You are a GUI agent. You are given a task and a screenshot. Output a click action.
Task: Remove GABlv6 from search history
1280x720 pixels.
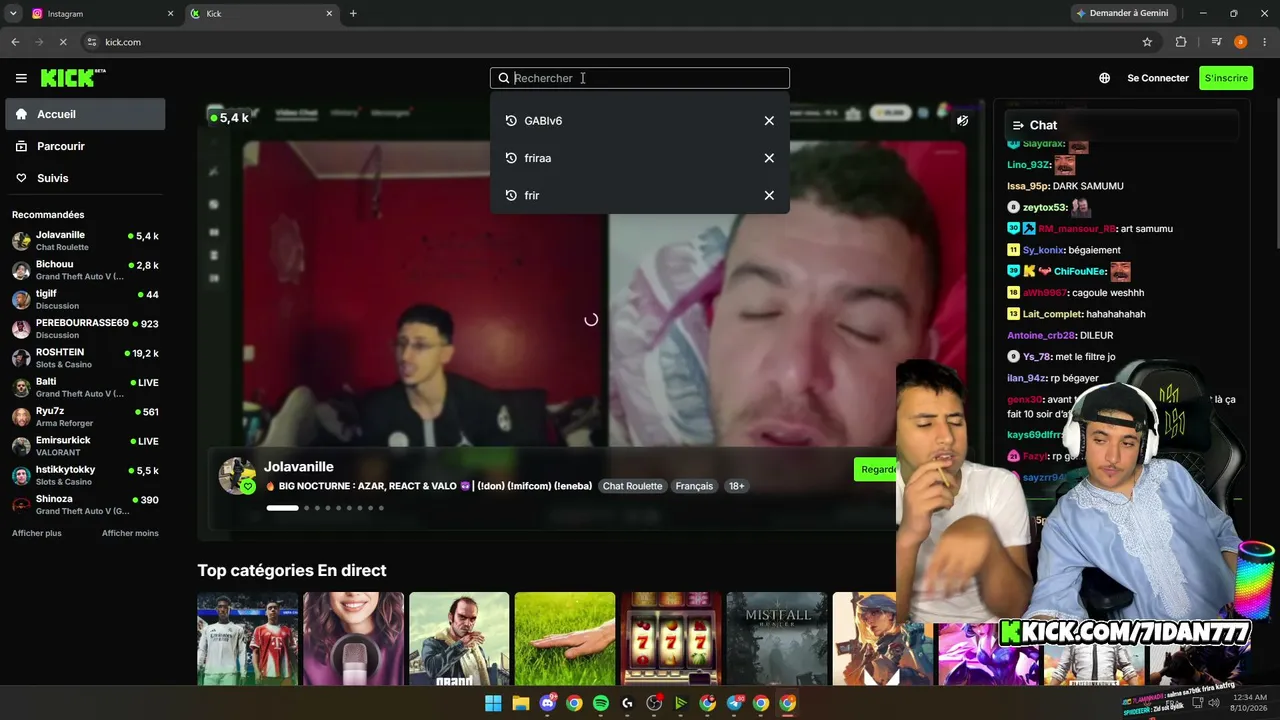coord(769,121)
